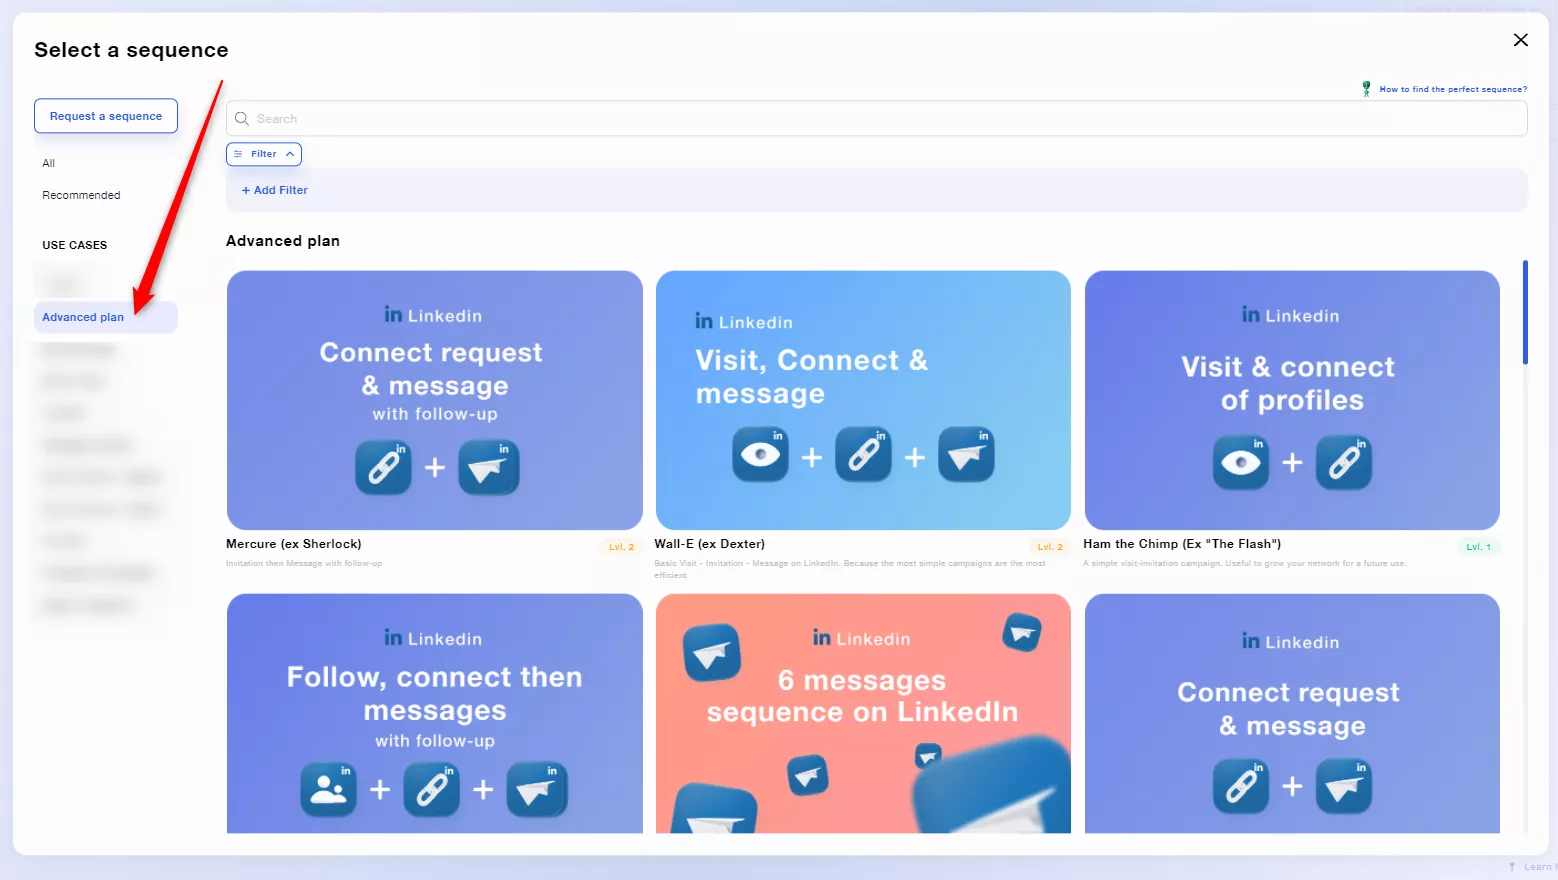This screenshot has height=880, width=1558.
Task: Click the filter lines icon inside Filter button
Action: tap(240, 153)
